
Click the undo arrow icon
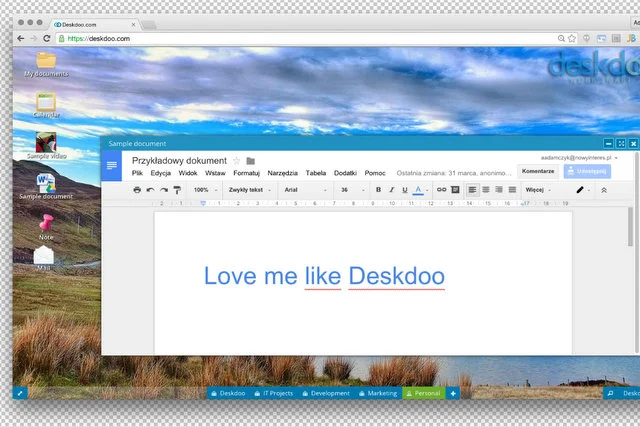pyautogui.click(x=150, y=190)
